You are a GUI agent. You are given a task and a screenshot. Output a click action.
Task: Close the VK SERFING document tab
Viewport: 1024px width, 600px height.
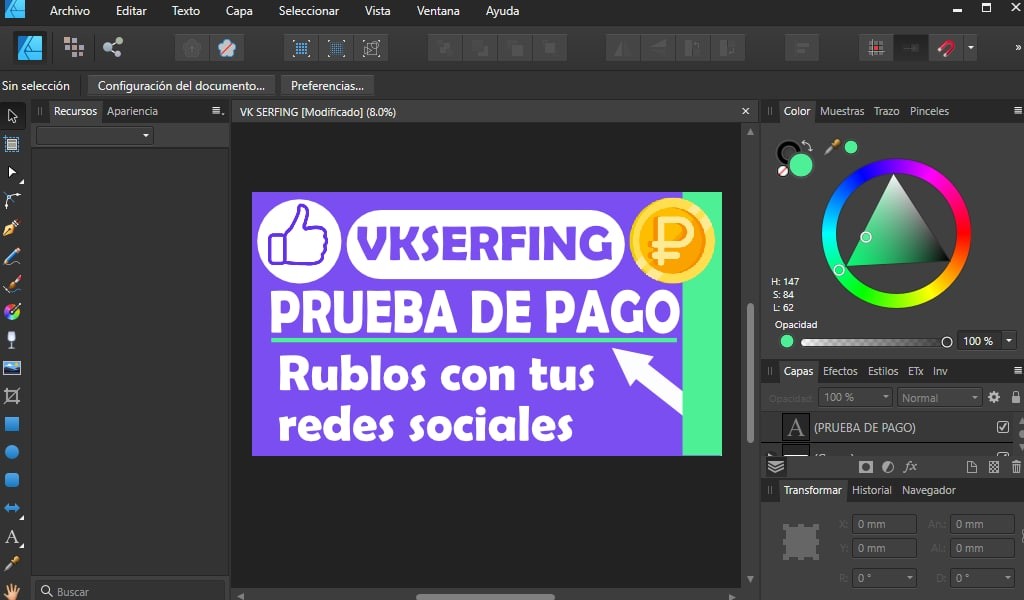pyautogui.click(x=745, y=111)
